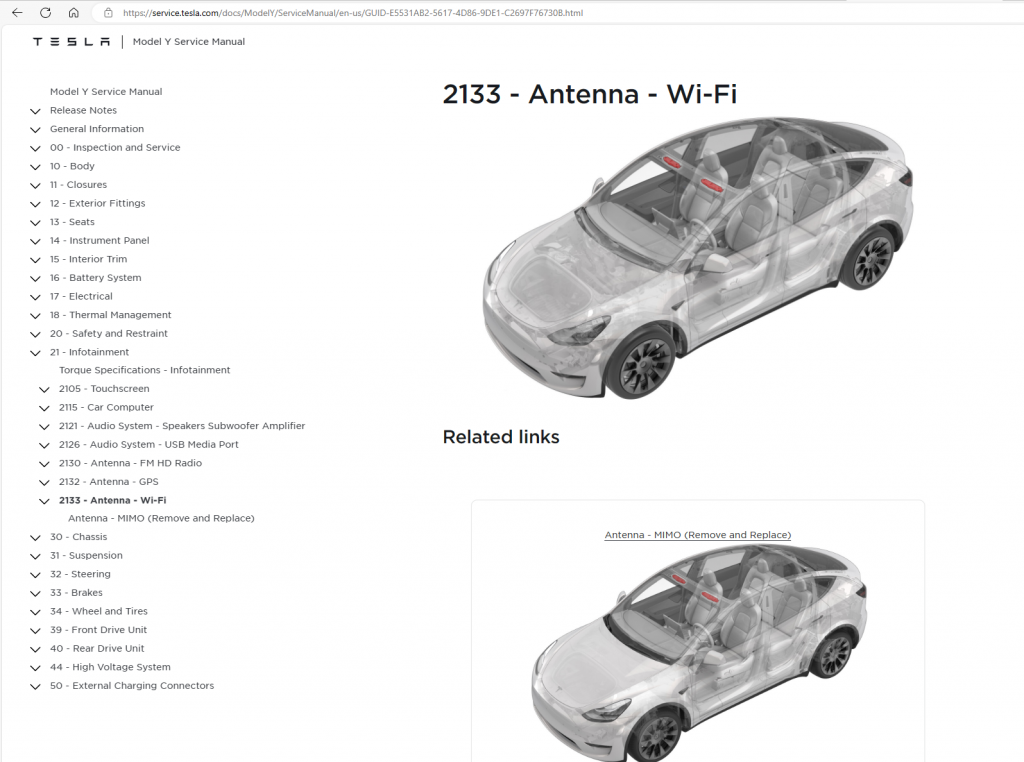Open 21 - Infotainment label
The width and height of the screenshot is (1024, 762).
pos(89,352)
